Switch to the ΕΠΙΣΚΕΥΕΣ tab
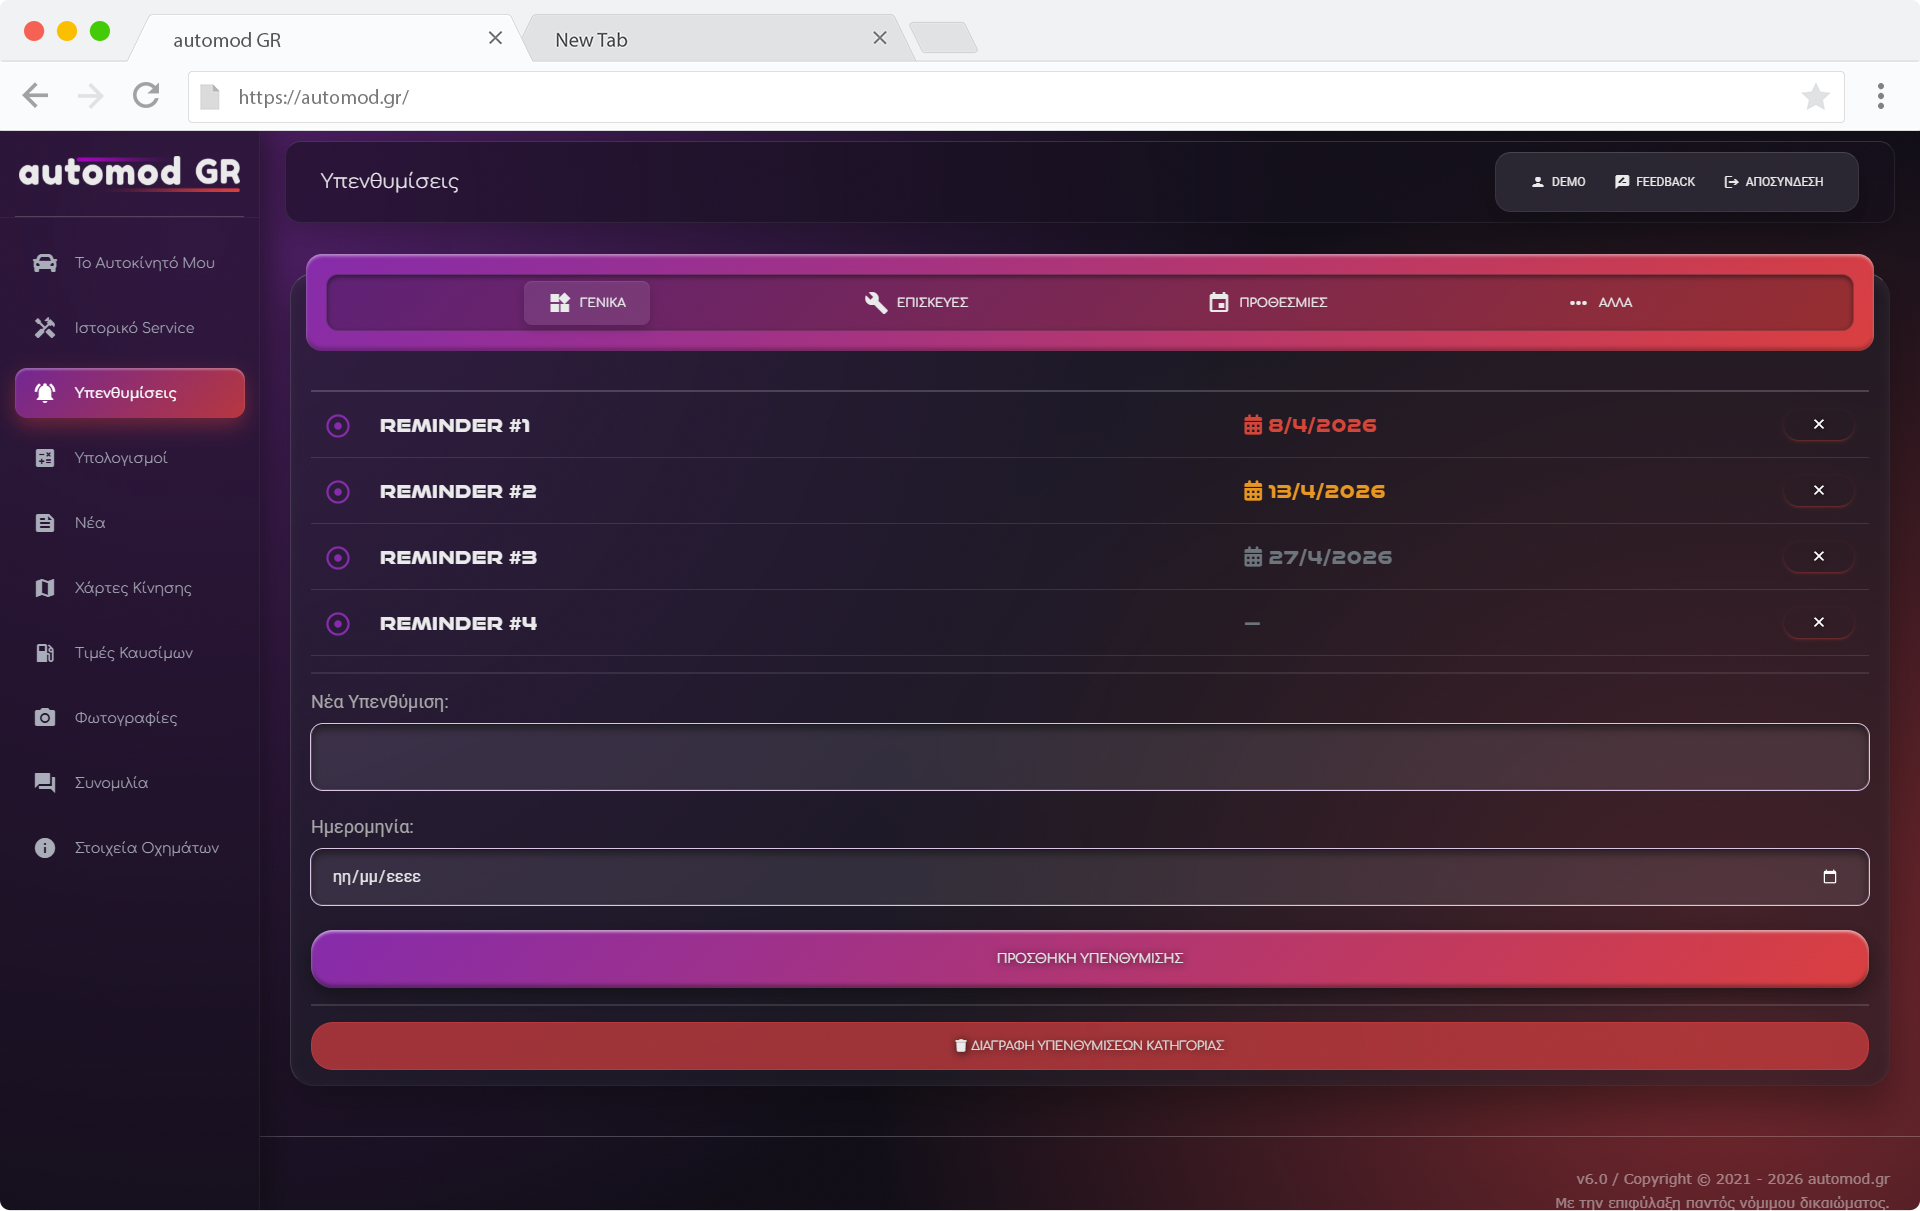 click(x=916, y=303)
